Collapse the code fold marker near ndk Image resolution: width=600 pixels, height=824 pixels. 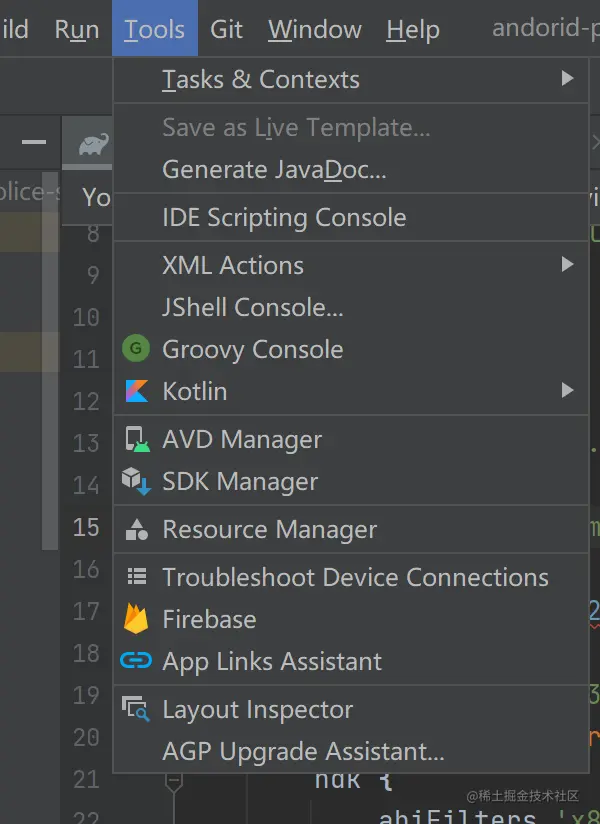[174, 779]
